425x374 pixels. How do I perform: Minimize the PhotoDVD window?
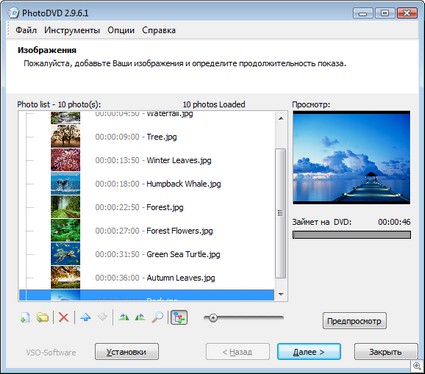pyautogui.click(x=363, y=13)
